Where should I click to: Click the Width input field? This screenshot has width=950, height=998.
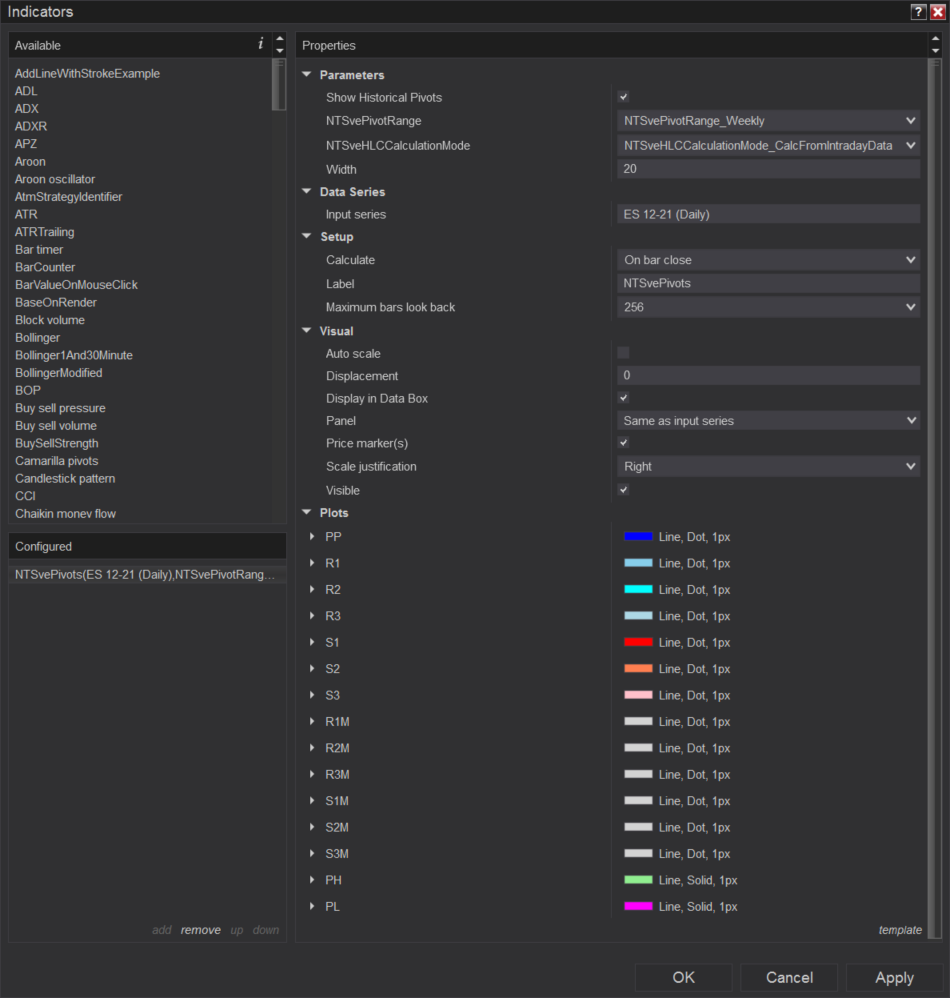click(768, 169)
